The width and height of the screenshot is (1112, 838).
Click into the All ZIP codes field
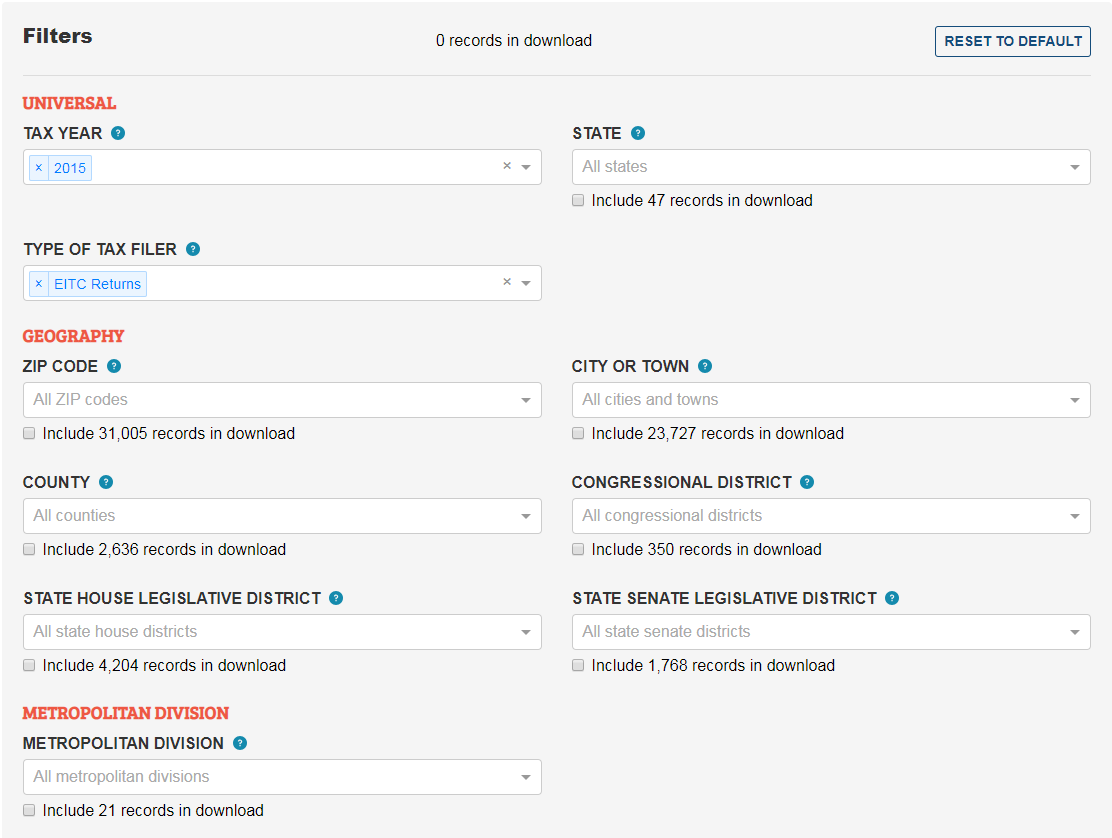tap(270, 400)
